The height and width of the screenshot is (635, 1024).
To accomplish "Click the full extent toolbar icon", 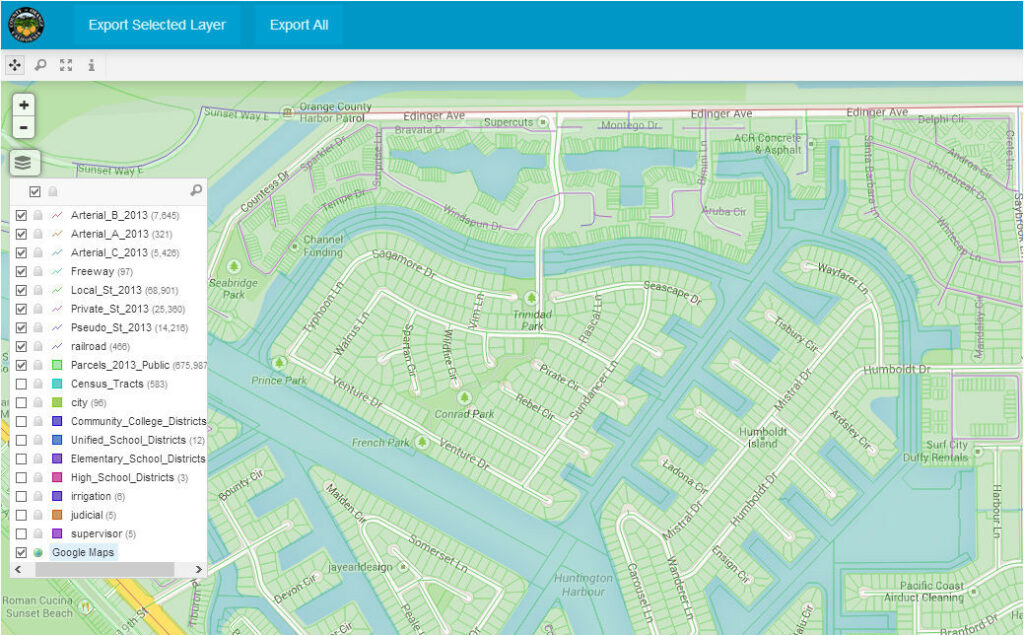I will click(66, 64).
